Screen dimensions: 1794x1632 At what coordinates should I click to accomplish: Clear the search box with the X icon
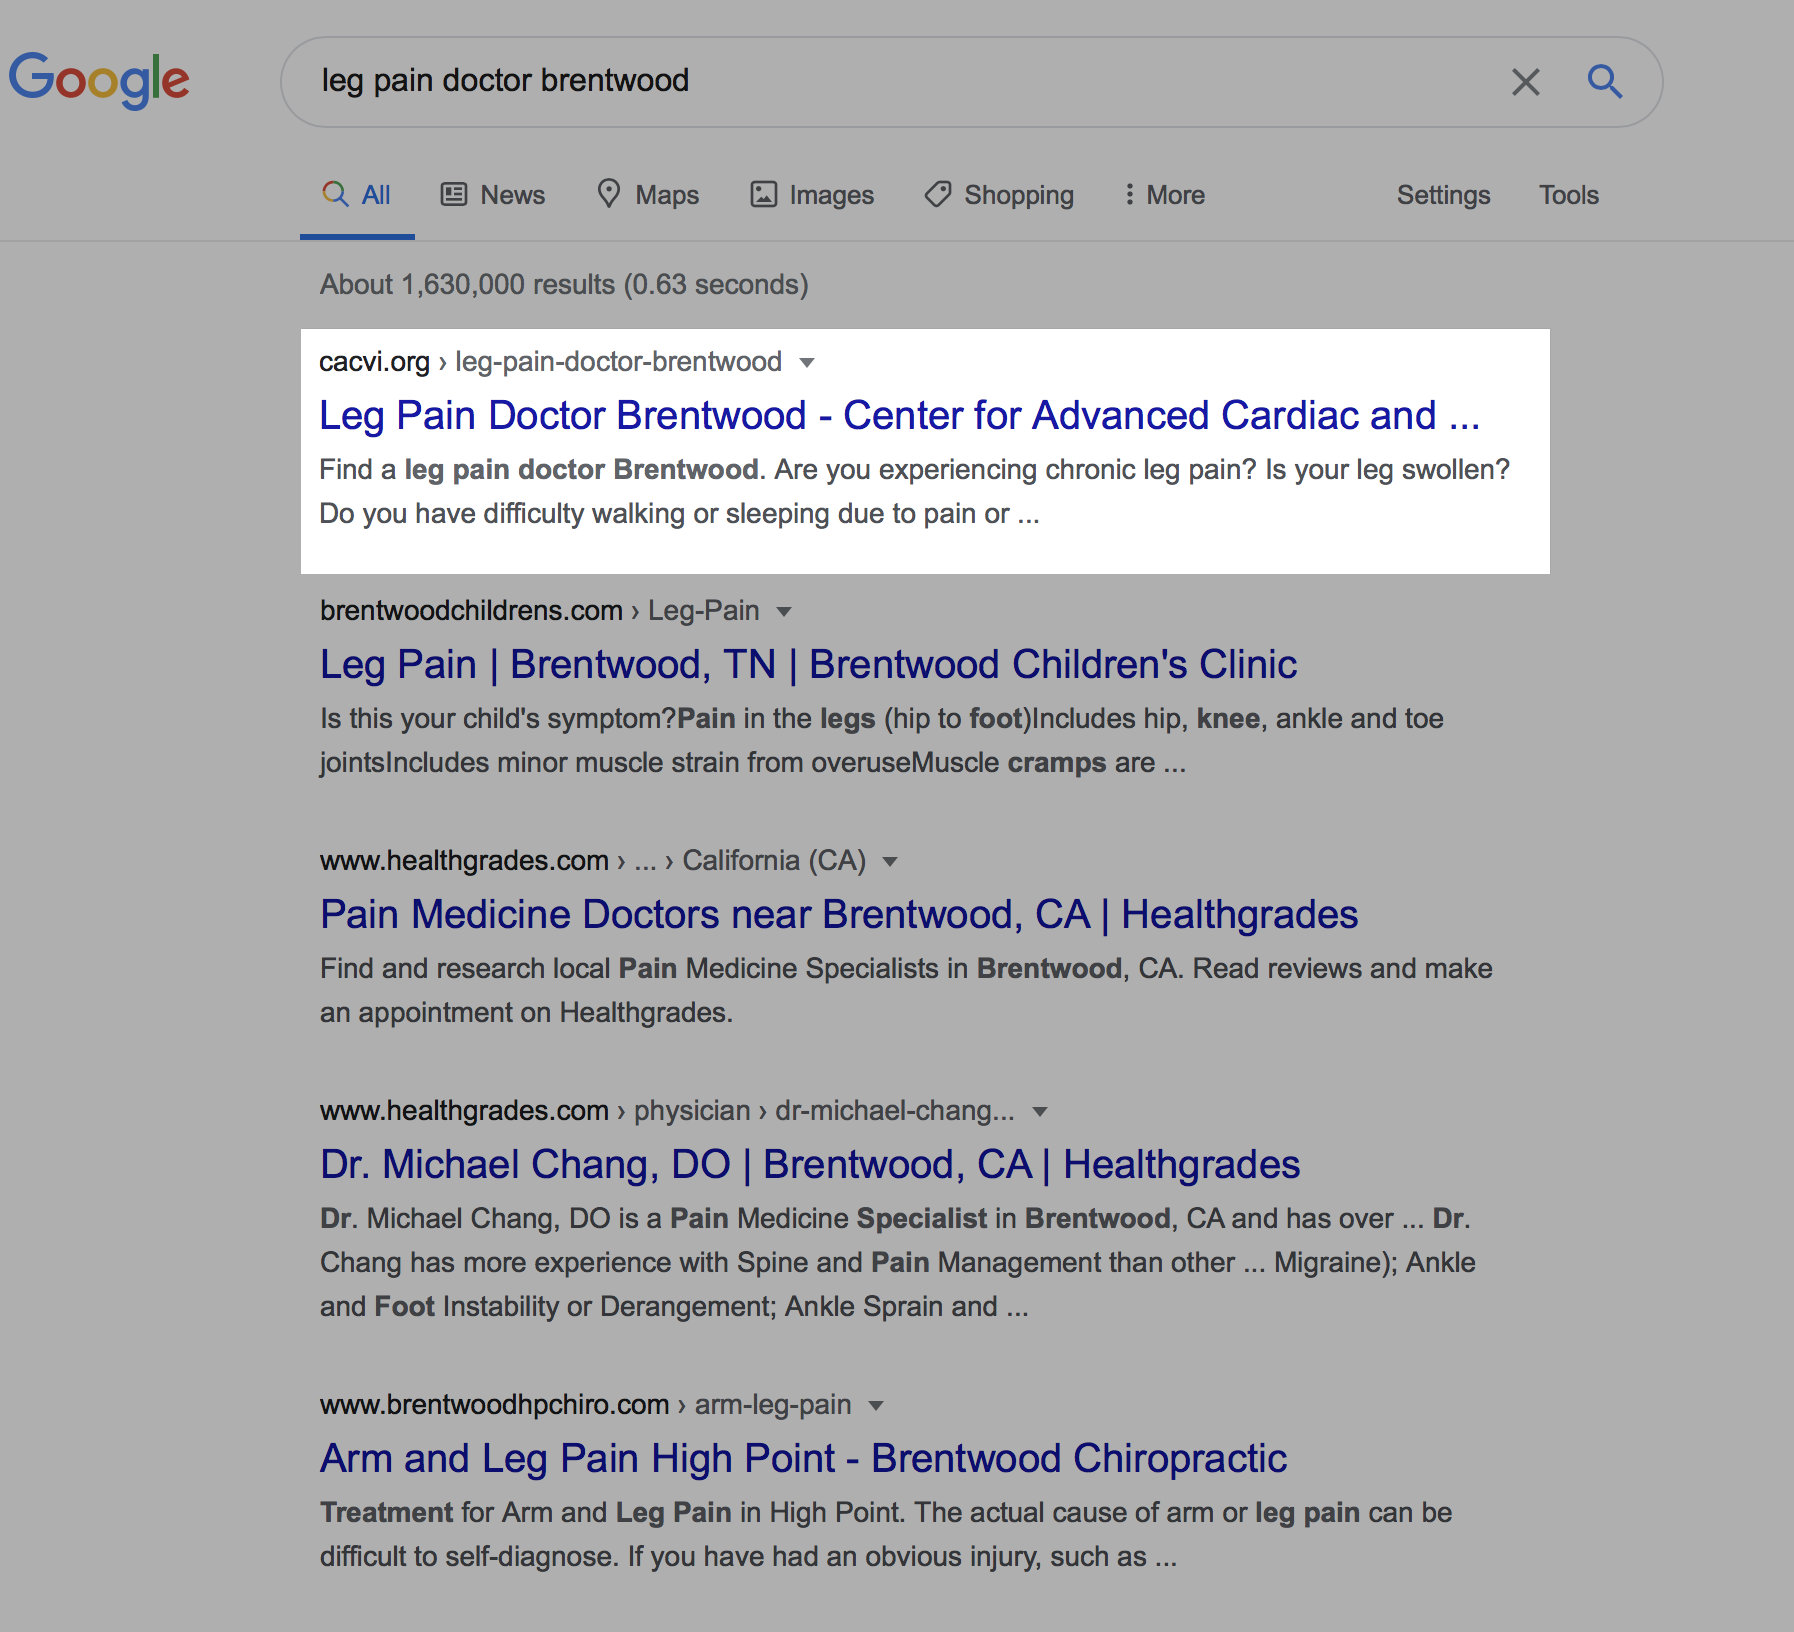(1525, 82)
